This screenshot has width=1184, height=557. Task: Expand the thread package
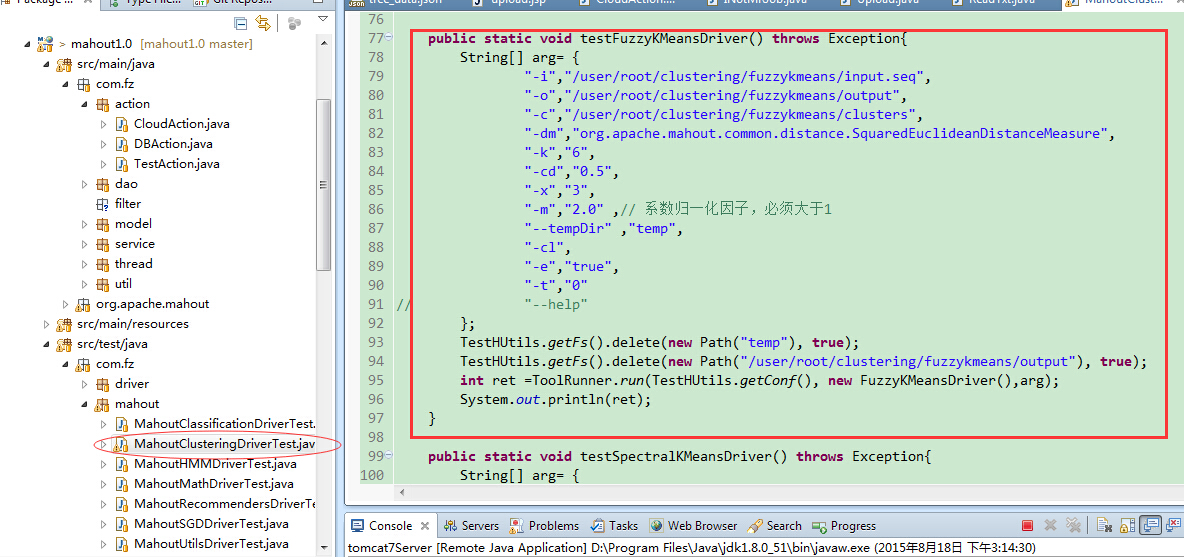[85, 264]
